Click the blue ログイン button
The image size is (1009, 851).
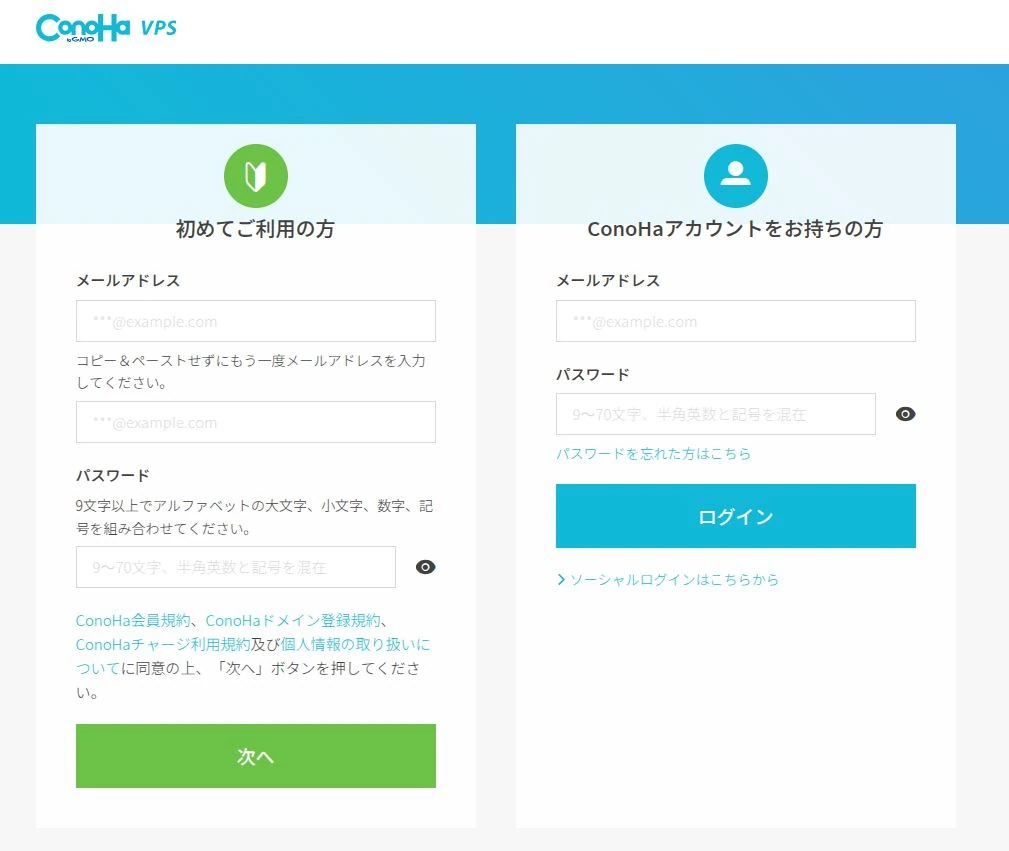736,516
